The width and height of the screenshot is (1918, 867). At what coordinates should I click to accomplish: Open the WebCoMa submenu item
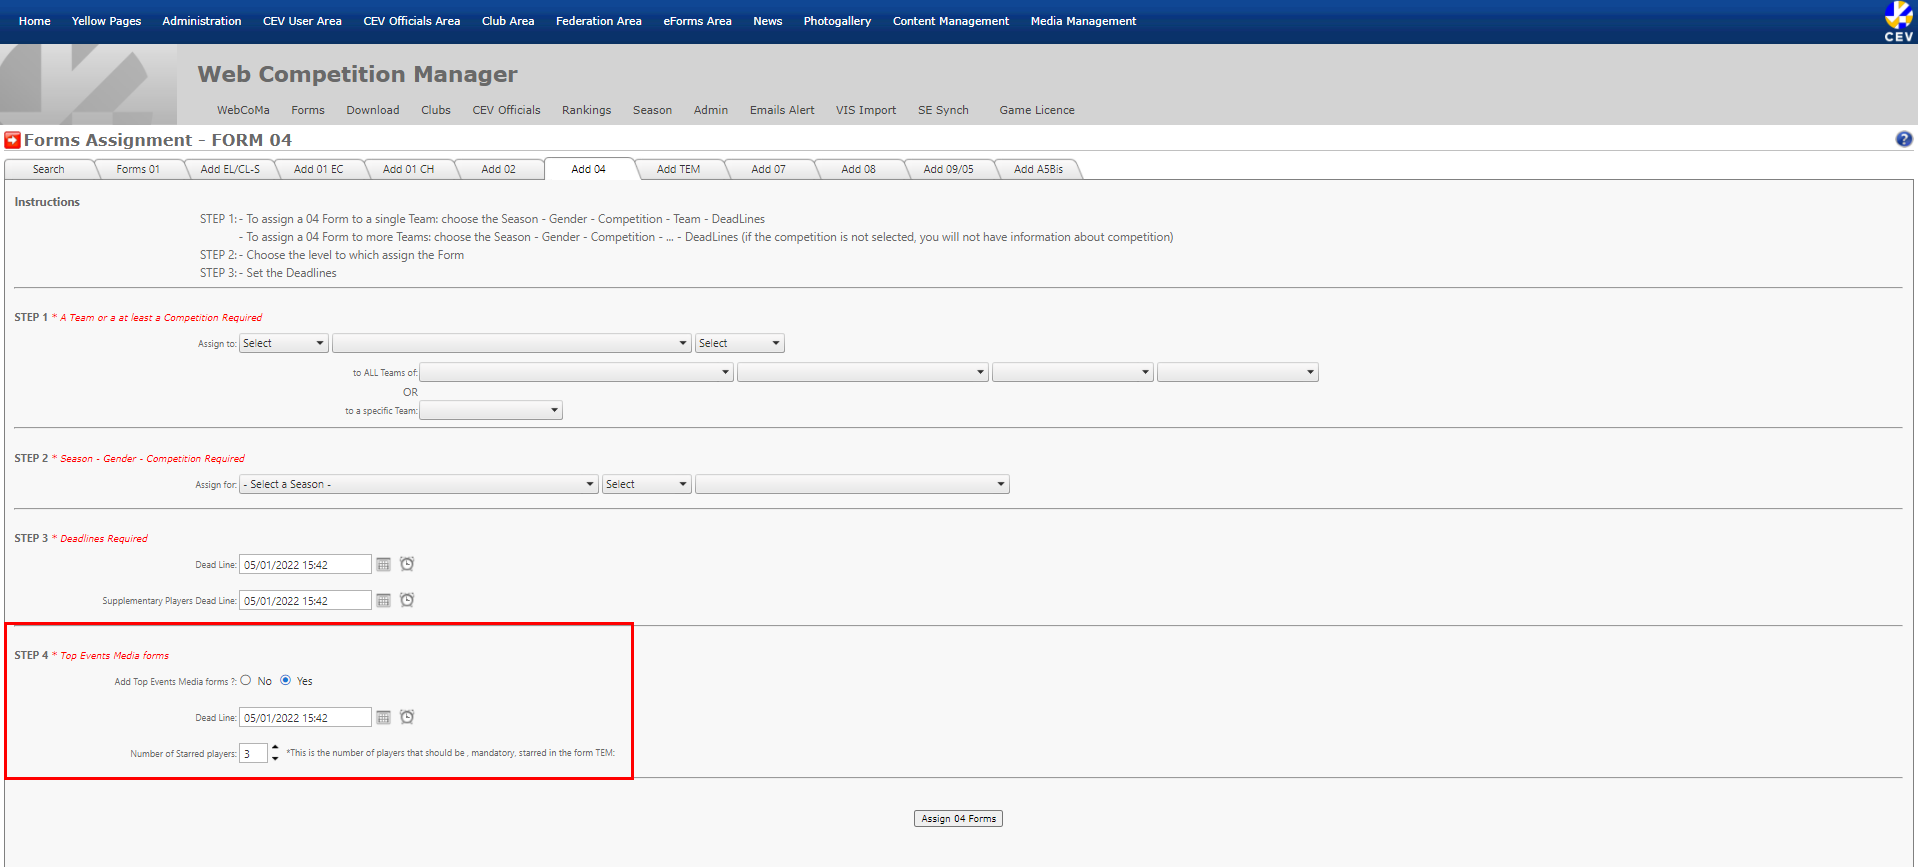pos(243,110)
